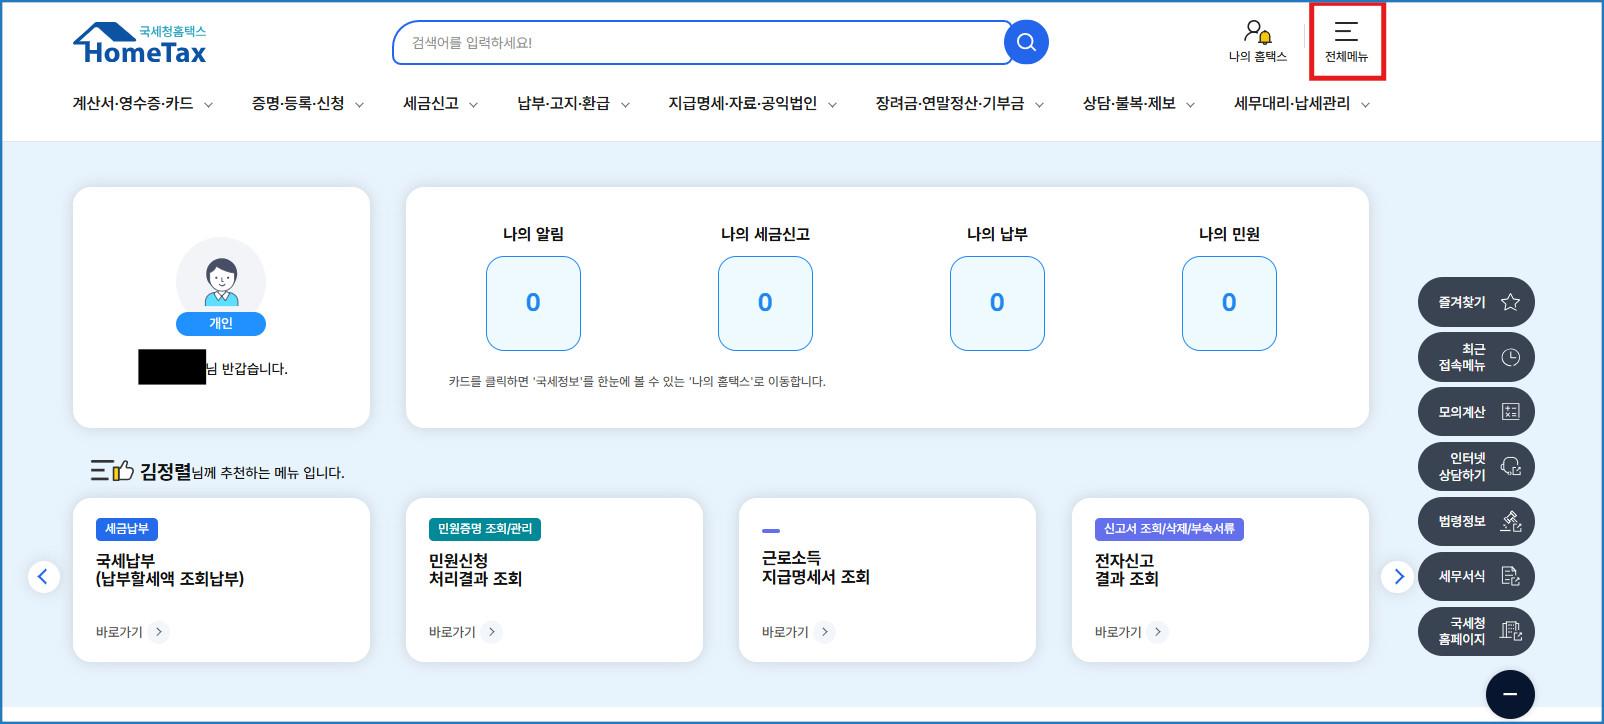Viewport: 1604px width, 724px height.
Task: Open 전자신고 결과 조회 card title
Action: [x=1127, y=569]
